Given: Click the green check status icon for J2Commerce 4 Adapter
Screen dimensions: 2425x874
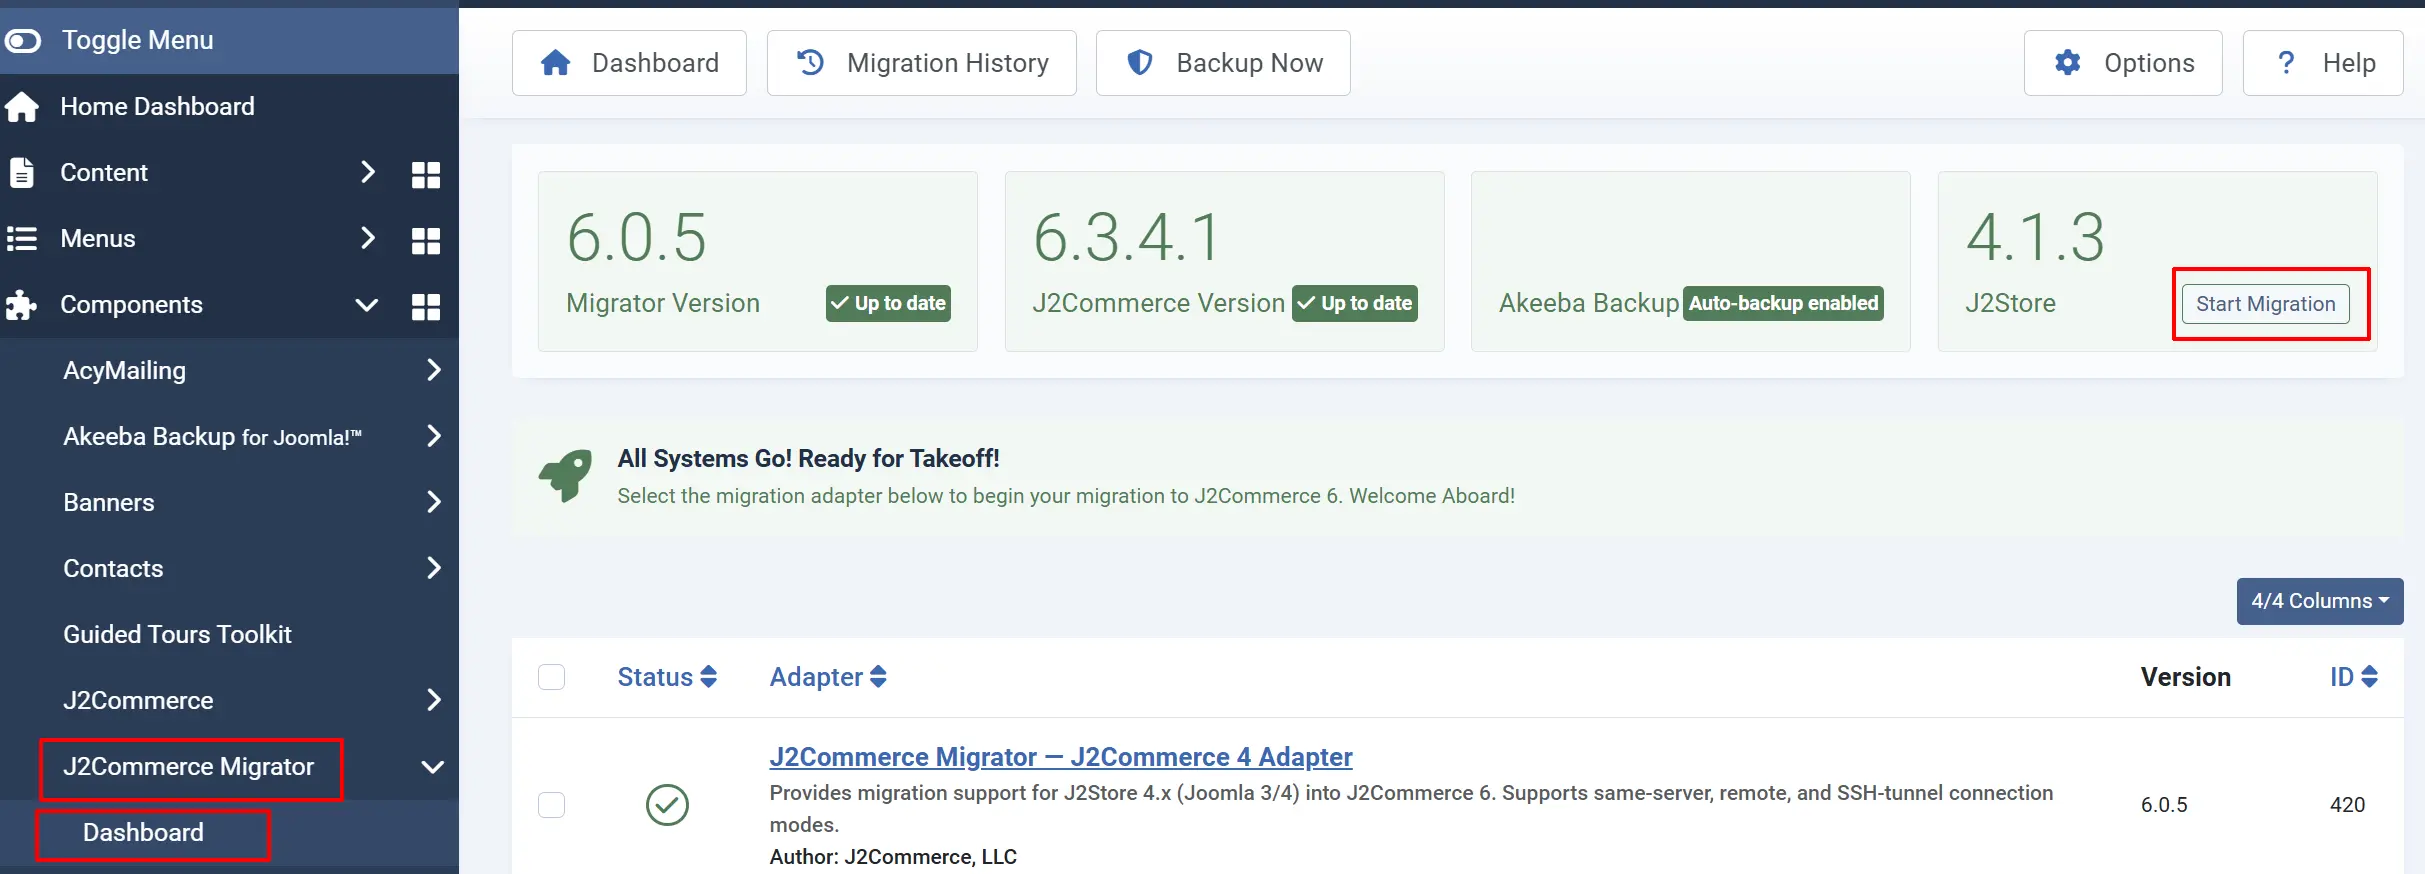Looking at the screenshot, I should (x=667, y=805).
